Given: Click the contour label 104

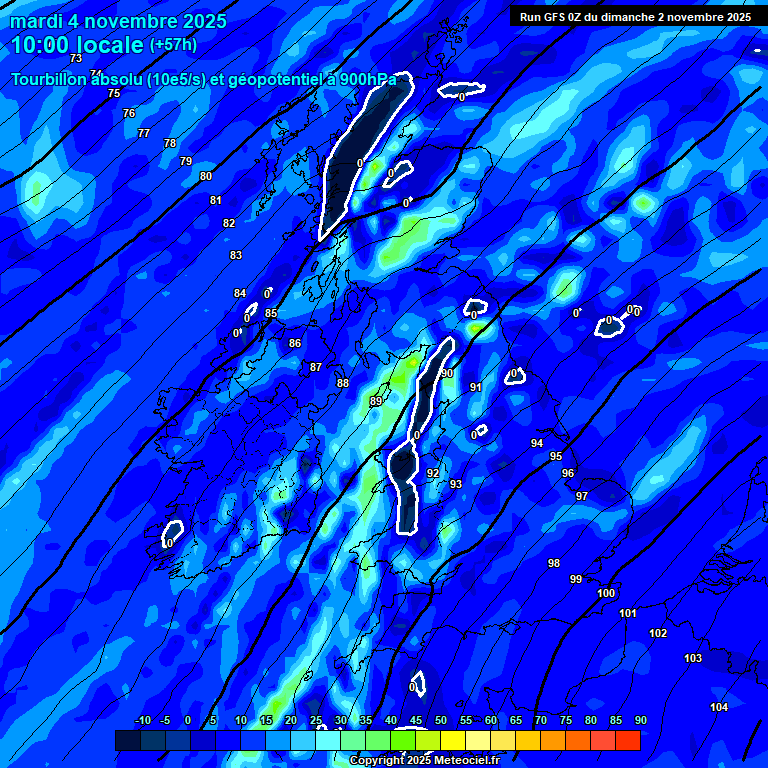Looking at the screenshot, I should 719,707.
